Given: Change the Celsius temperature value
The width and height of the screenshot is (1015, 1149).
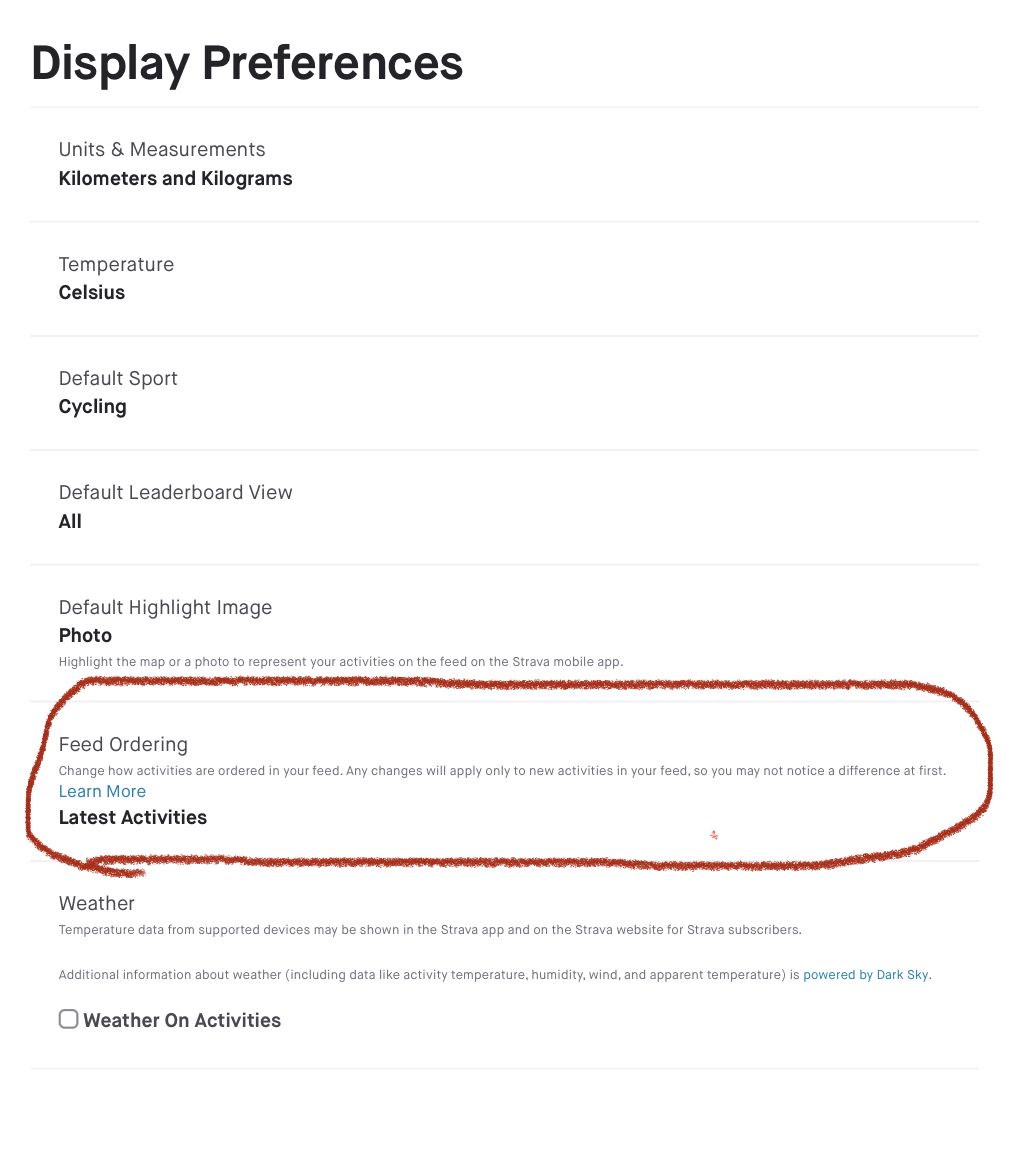Looking at the screenshot, I should tap(92, 293).
